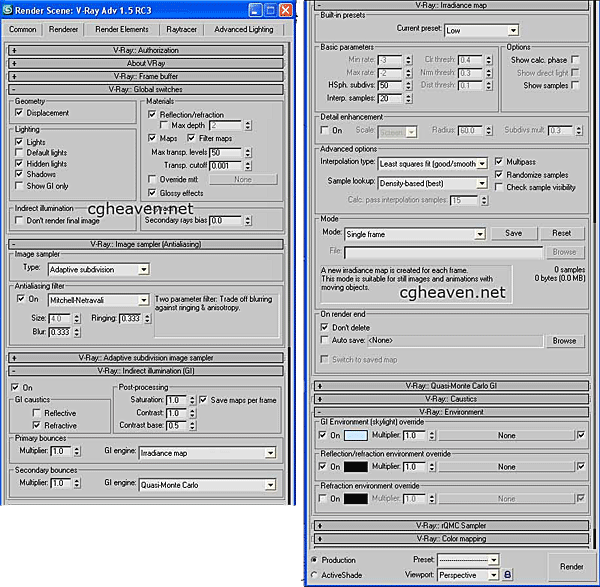Click the Interp. samples value field
This screenshot has height=587, width=600.
(390, 98)
